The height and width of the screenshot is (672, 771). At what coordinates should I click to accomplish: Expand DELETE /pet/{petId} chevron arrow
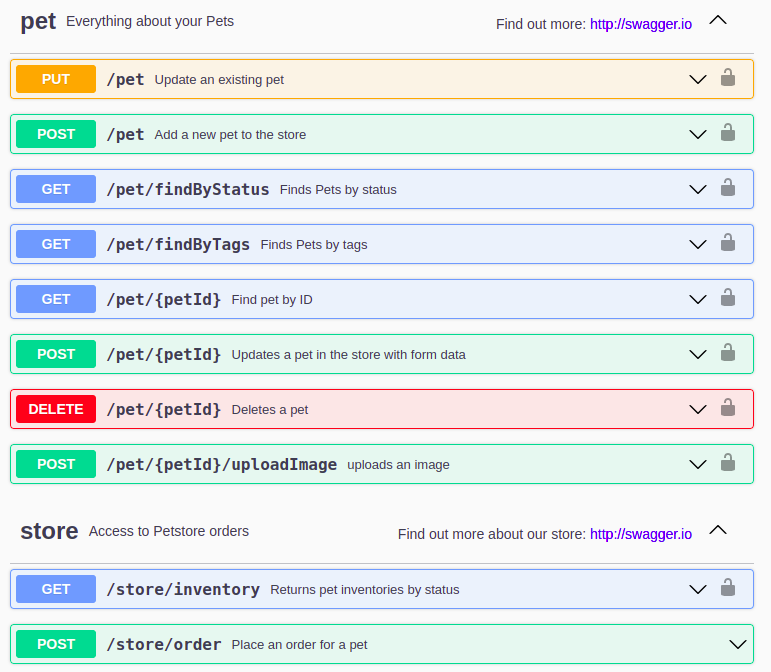tap(698, 409)
